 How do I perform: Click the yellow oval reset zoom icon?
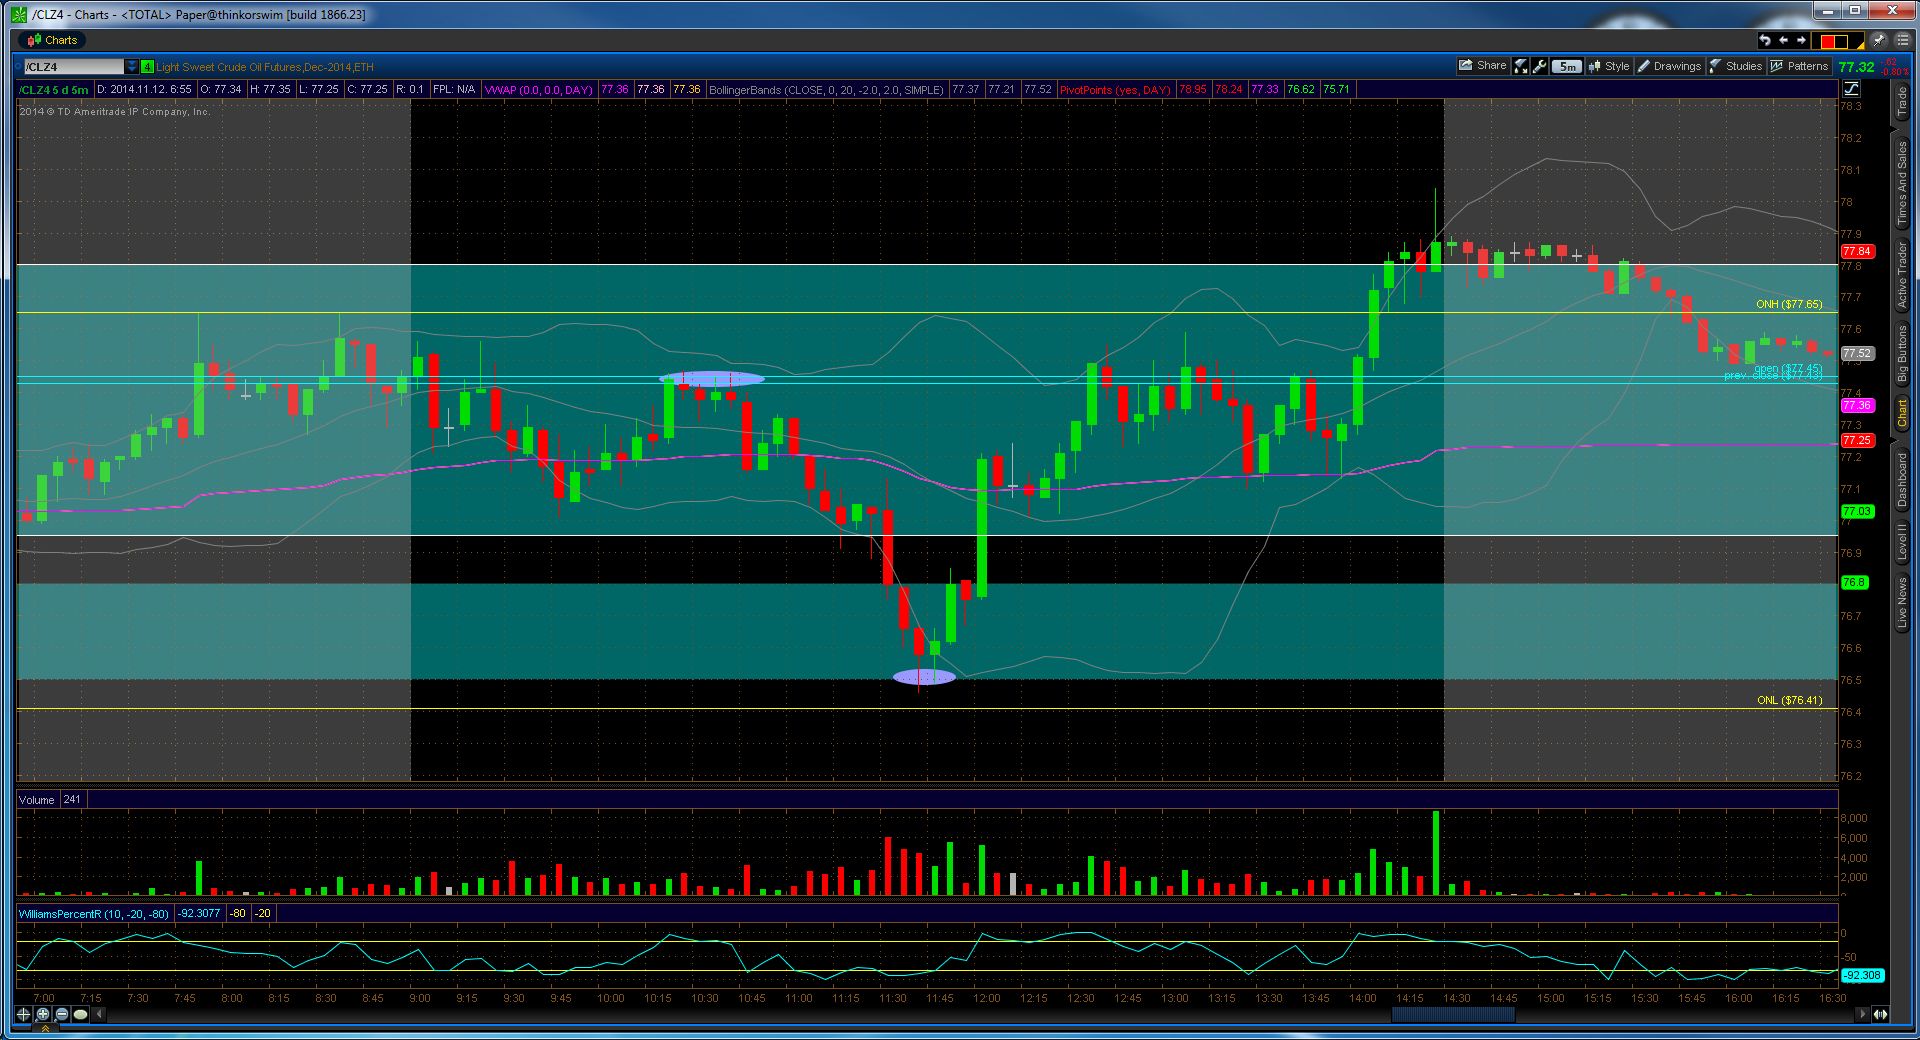(81, 1014)
